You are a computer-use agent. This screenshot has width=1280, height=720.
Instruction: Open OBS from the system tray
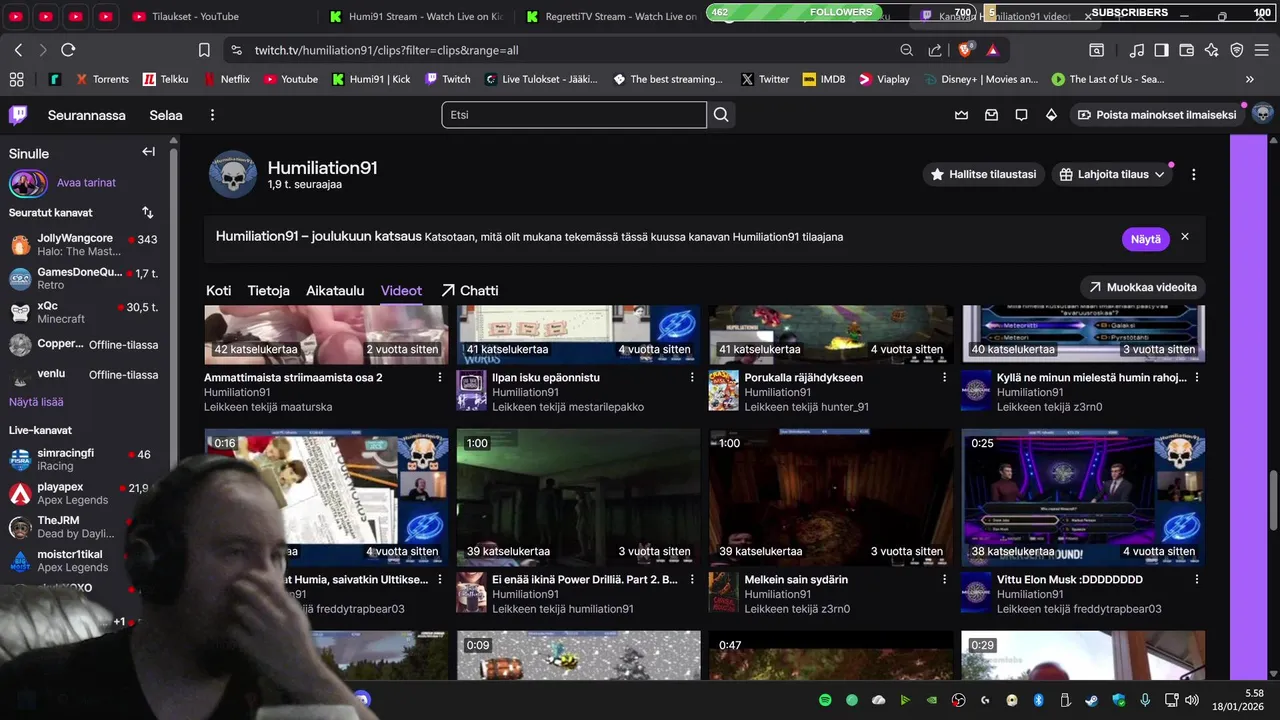click(959, 700)
